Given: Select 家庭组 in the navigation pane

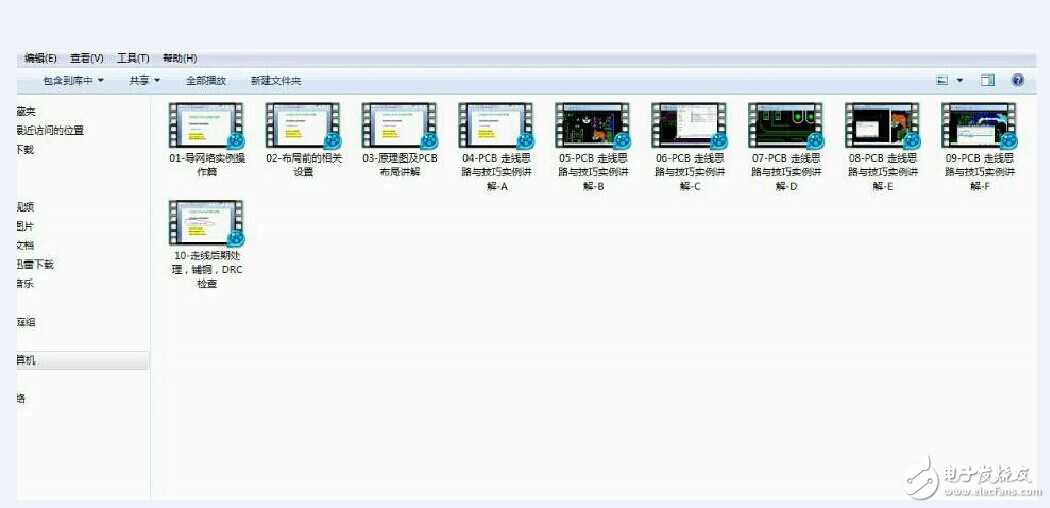Looking at the screenshot, I should [27, 322].
